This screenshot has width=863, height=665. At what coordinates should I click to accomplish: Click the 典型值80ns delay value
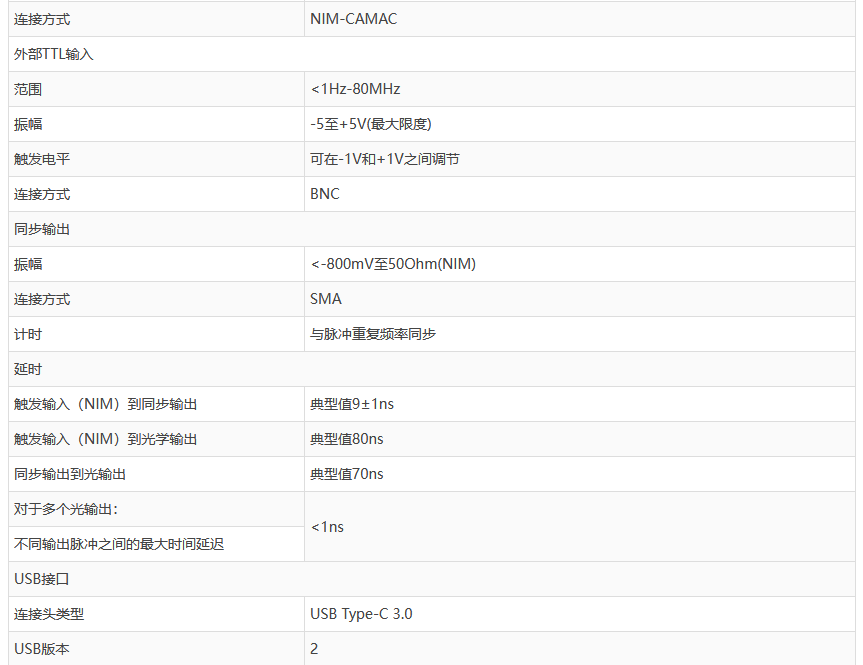(x=347, y=439)
